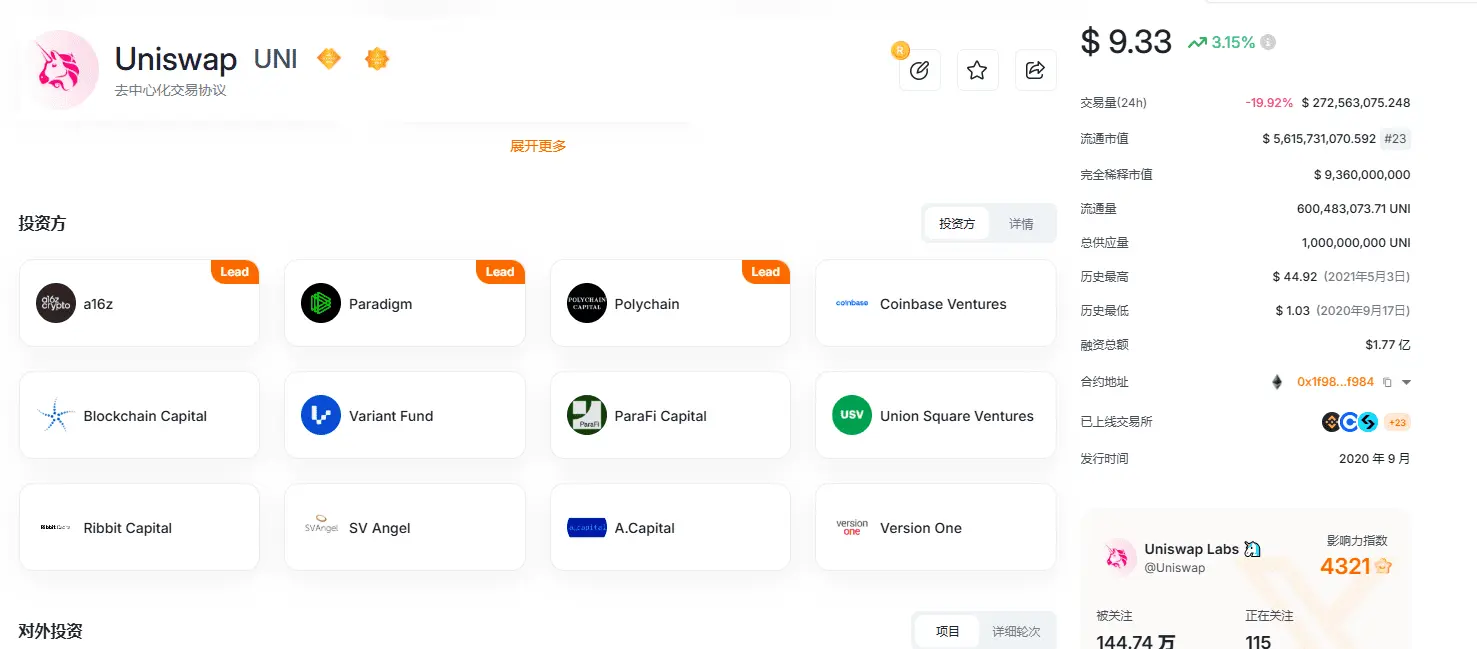Click total supply 1,000,000,000 UNI
Screen dimensions: 1477x649
[x=1356, y=243]
